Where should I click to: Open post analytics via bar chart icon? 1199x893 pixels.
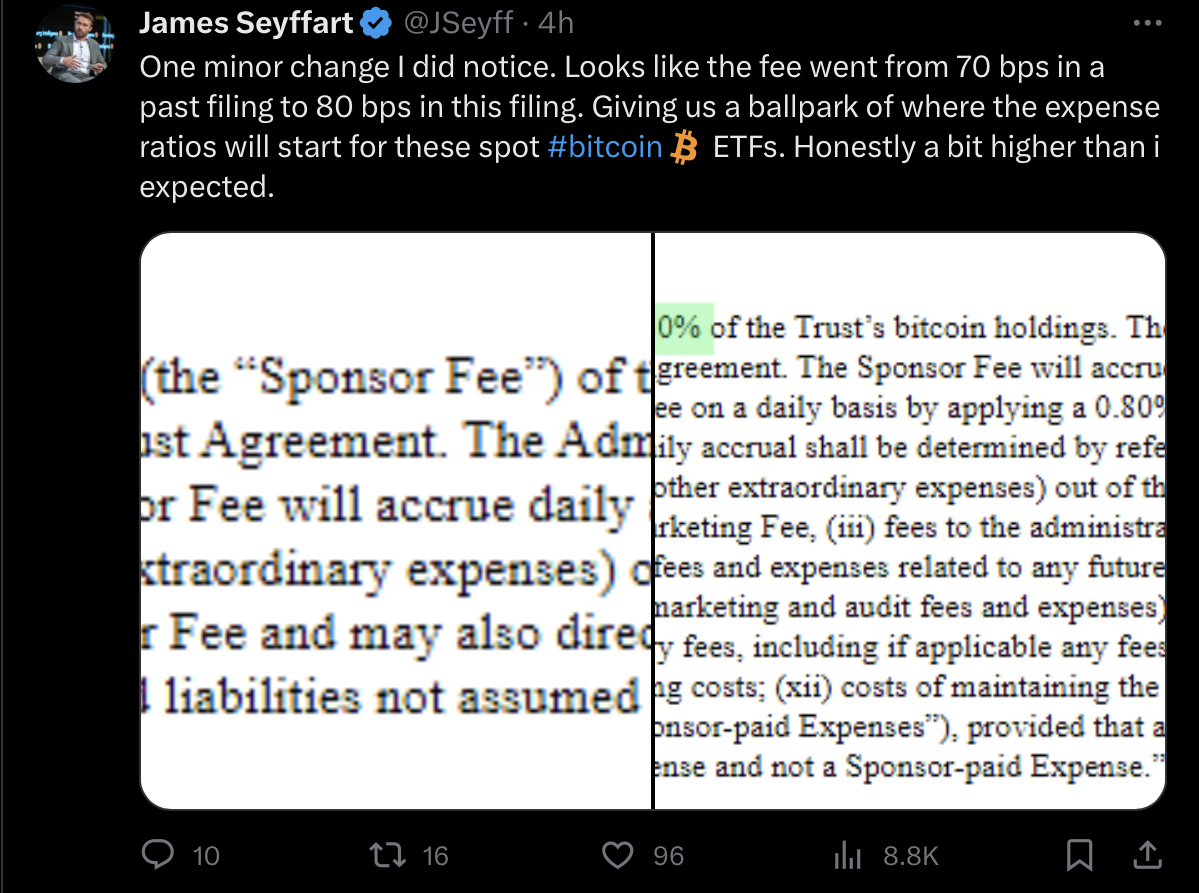coord(847,854)
